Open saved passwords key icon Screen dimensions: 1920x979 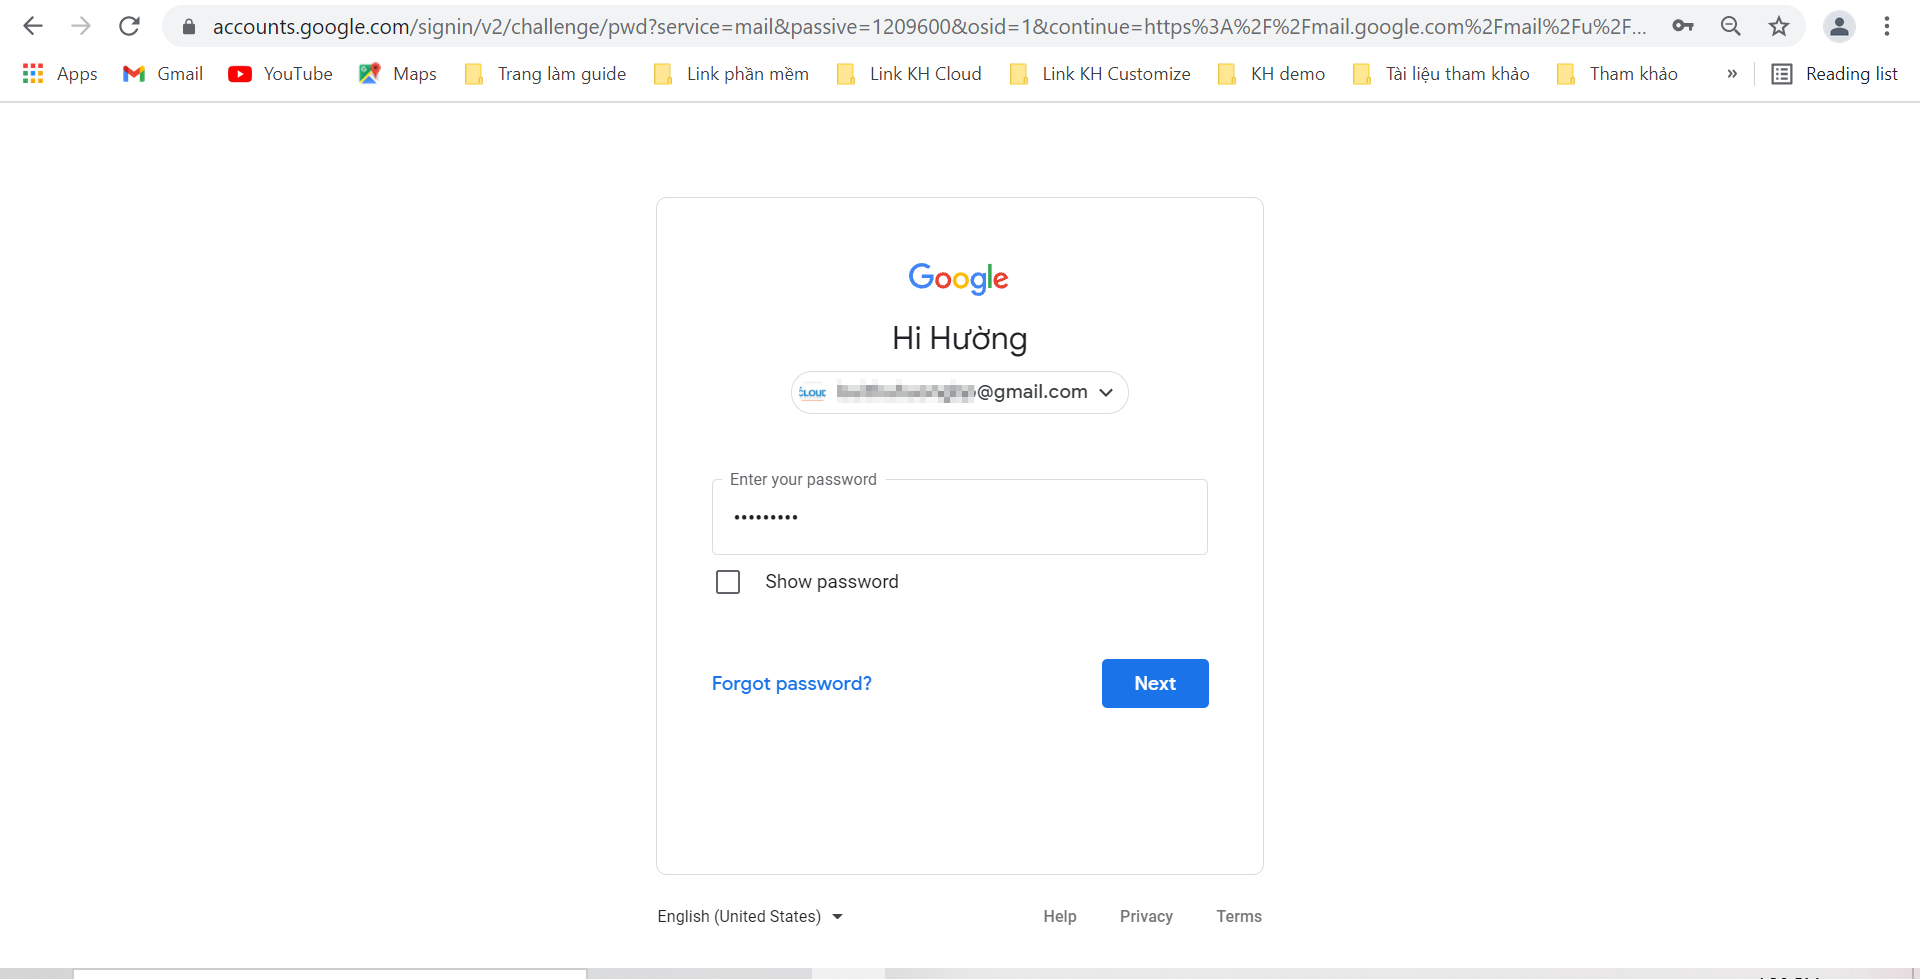coord(1683,26)
